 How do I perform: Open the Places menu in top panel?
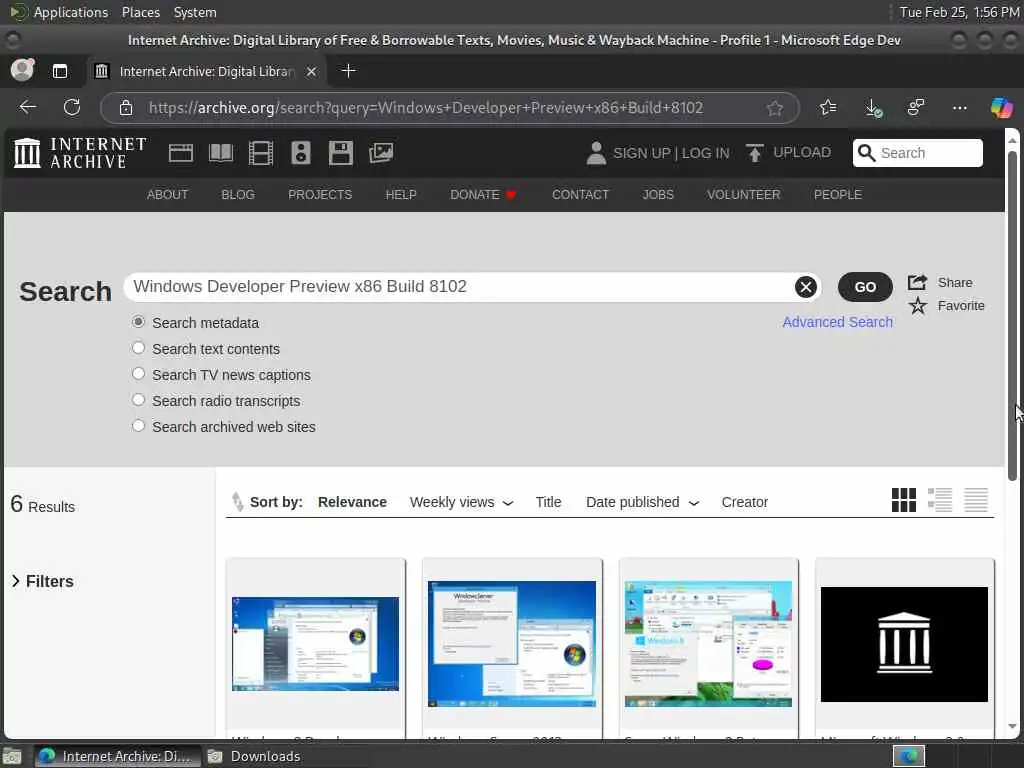coord(140,12)
